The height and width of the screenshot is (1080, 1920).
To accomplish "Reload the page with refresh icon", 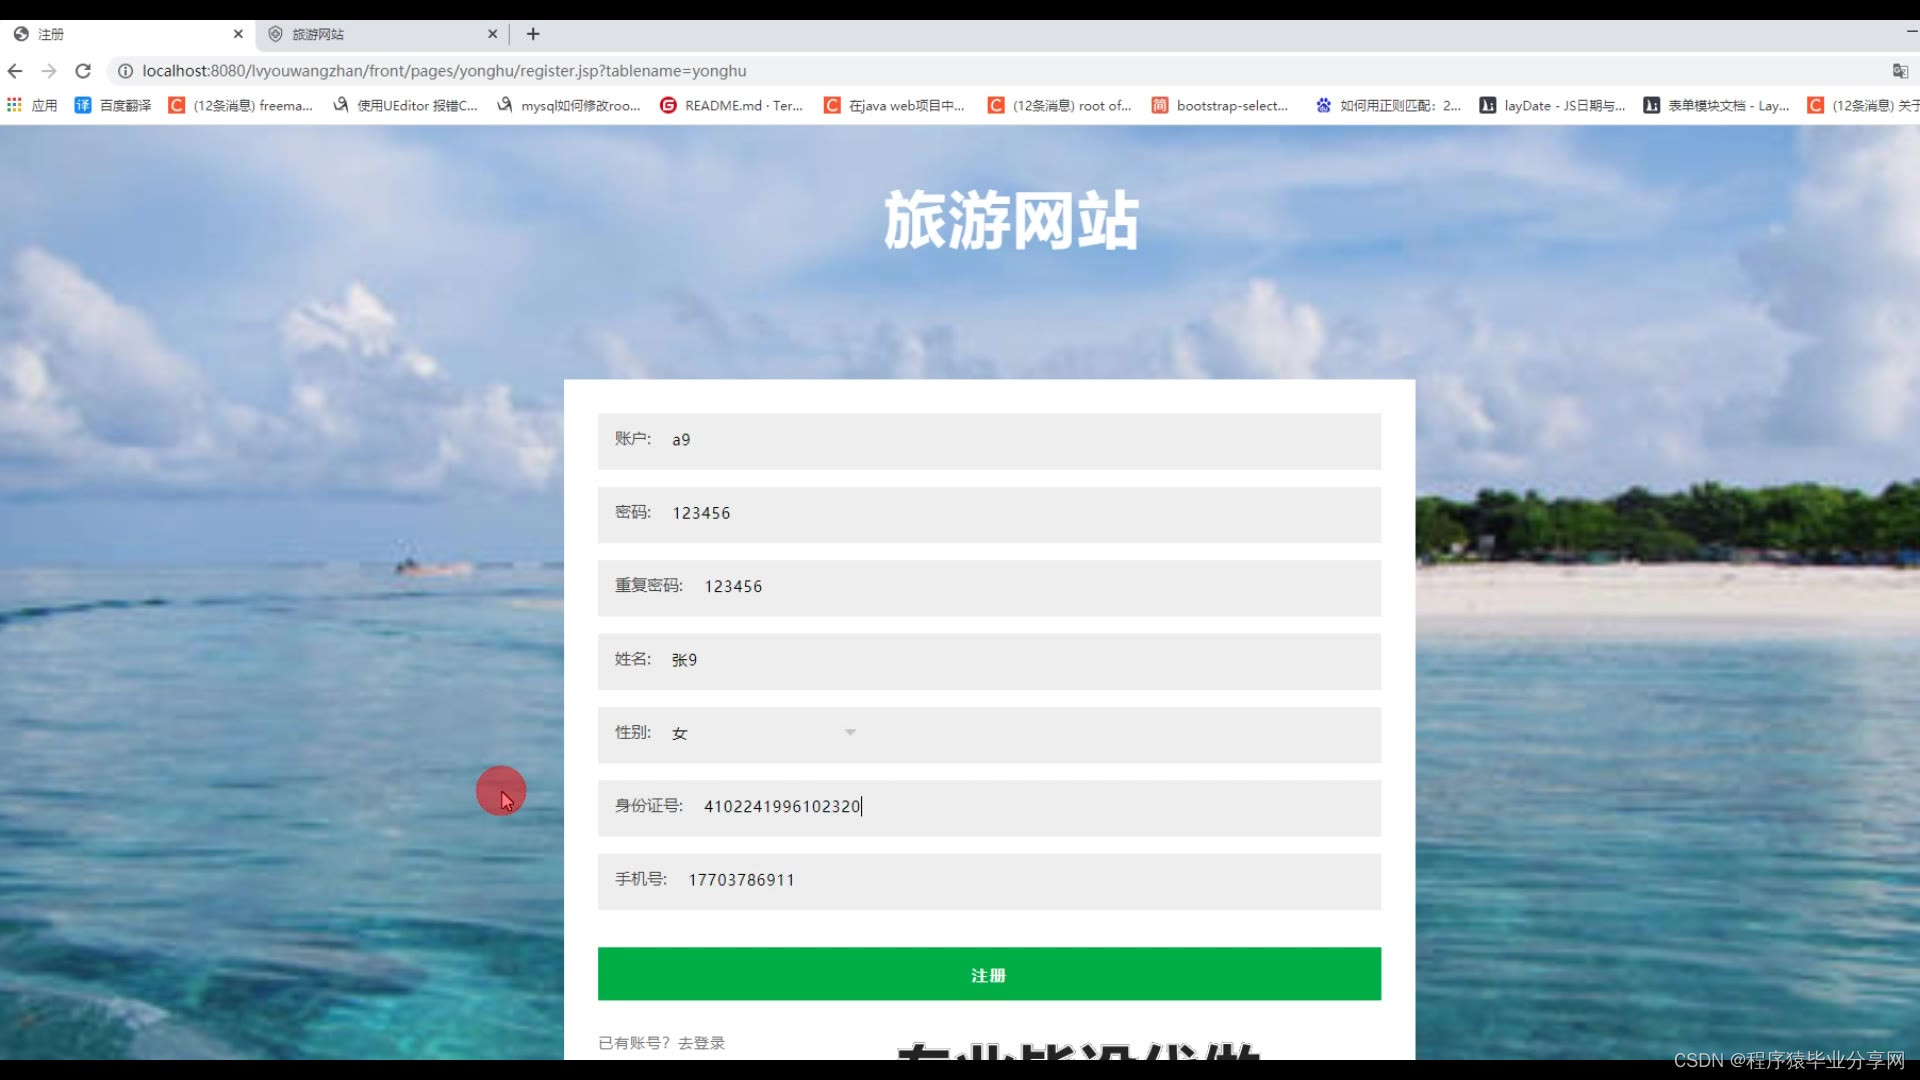I will click(x=83, y=71).
